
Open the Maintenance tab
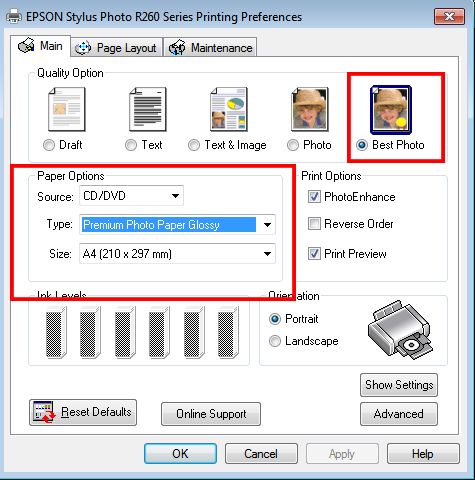210,48
